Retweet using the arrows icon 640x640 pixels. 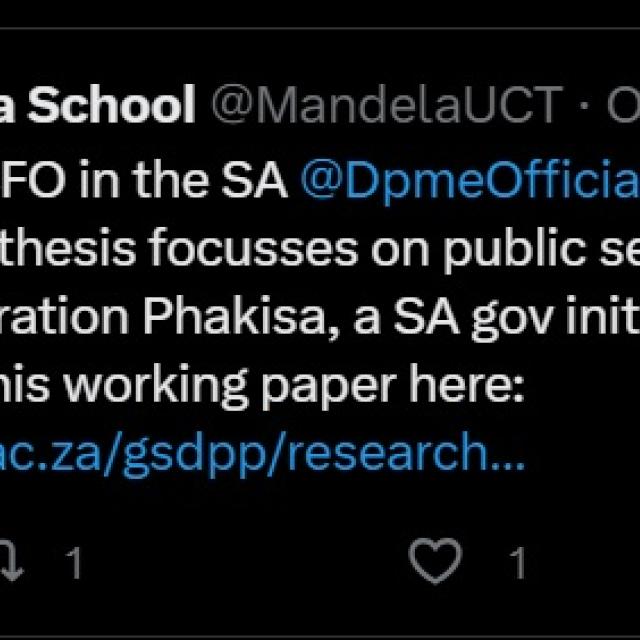[x=11, y=560]
